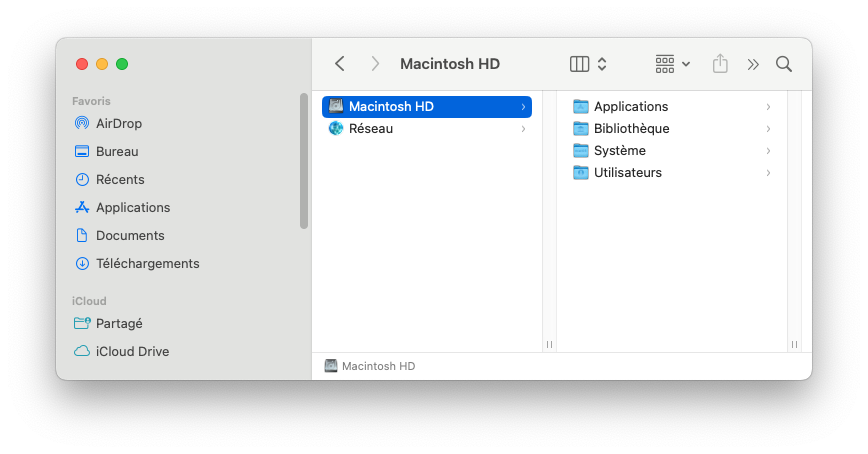Screen dimensions: 868x454
Task: Zoom the window with green button
Action: 122,64
